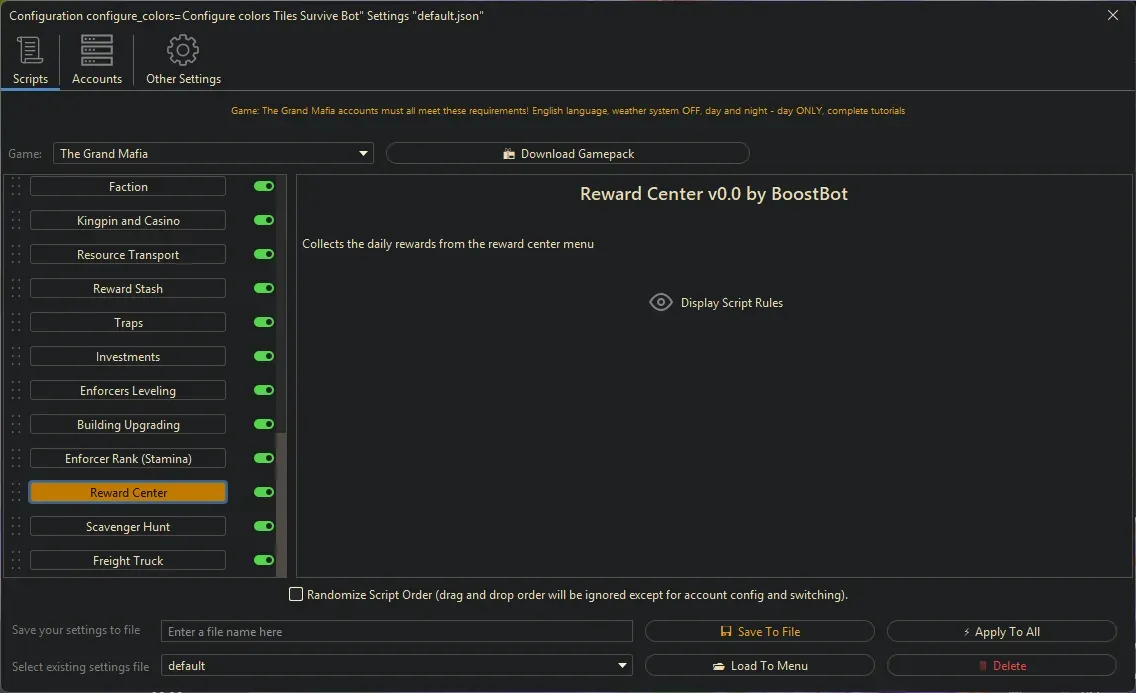The image size is (1136, 693).
Task: Click the Apply To All button
Action: (1001, 631)
